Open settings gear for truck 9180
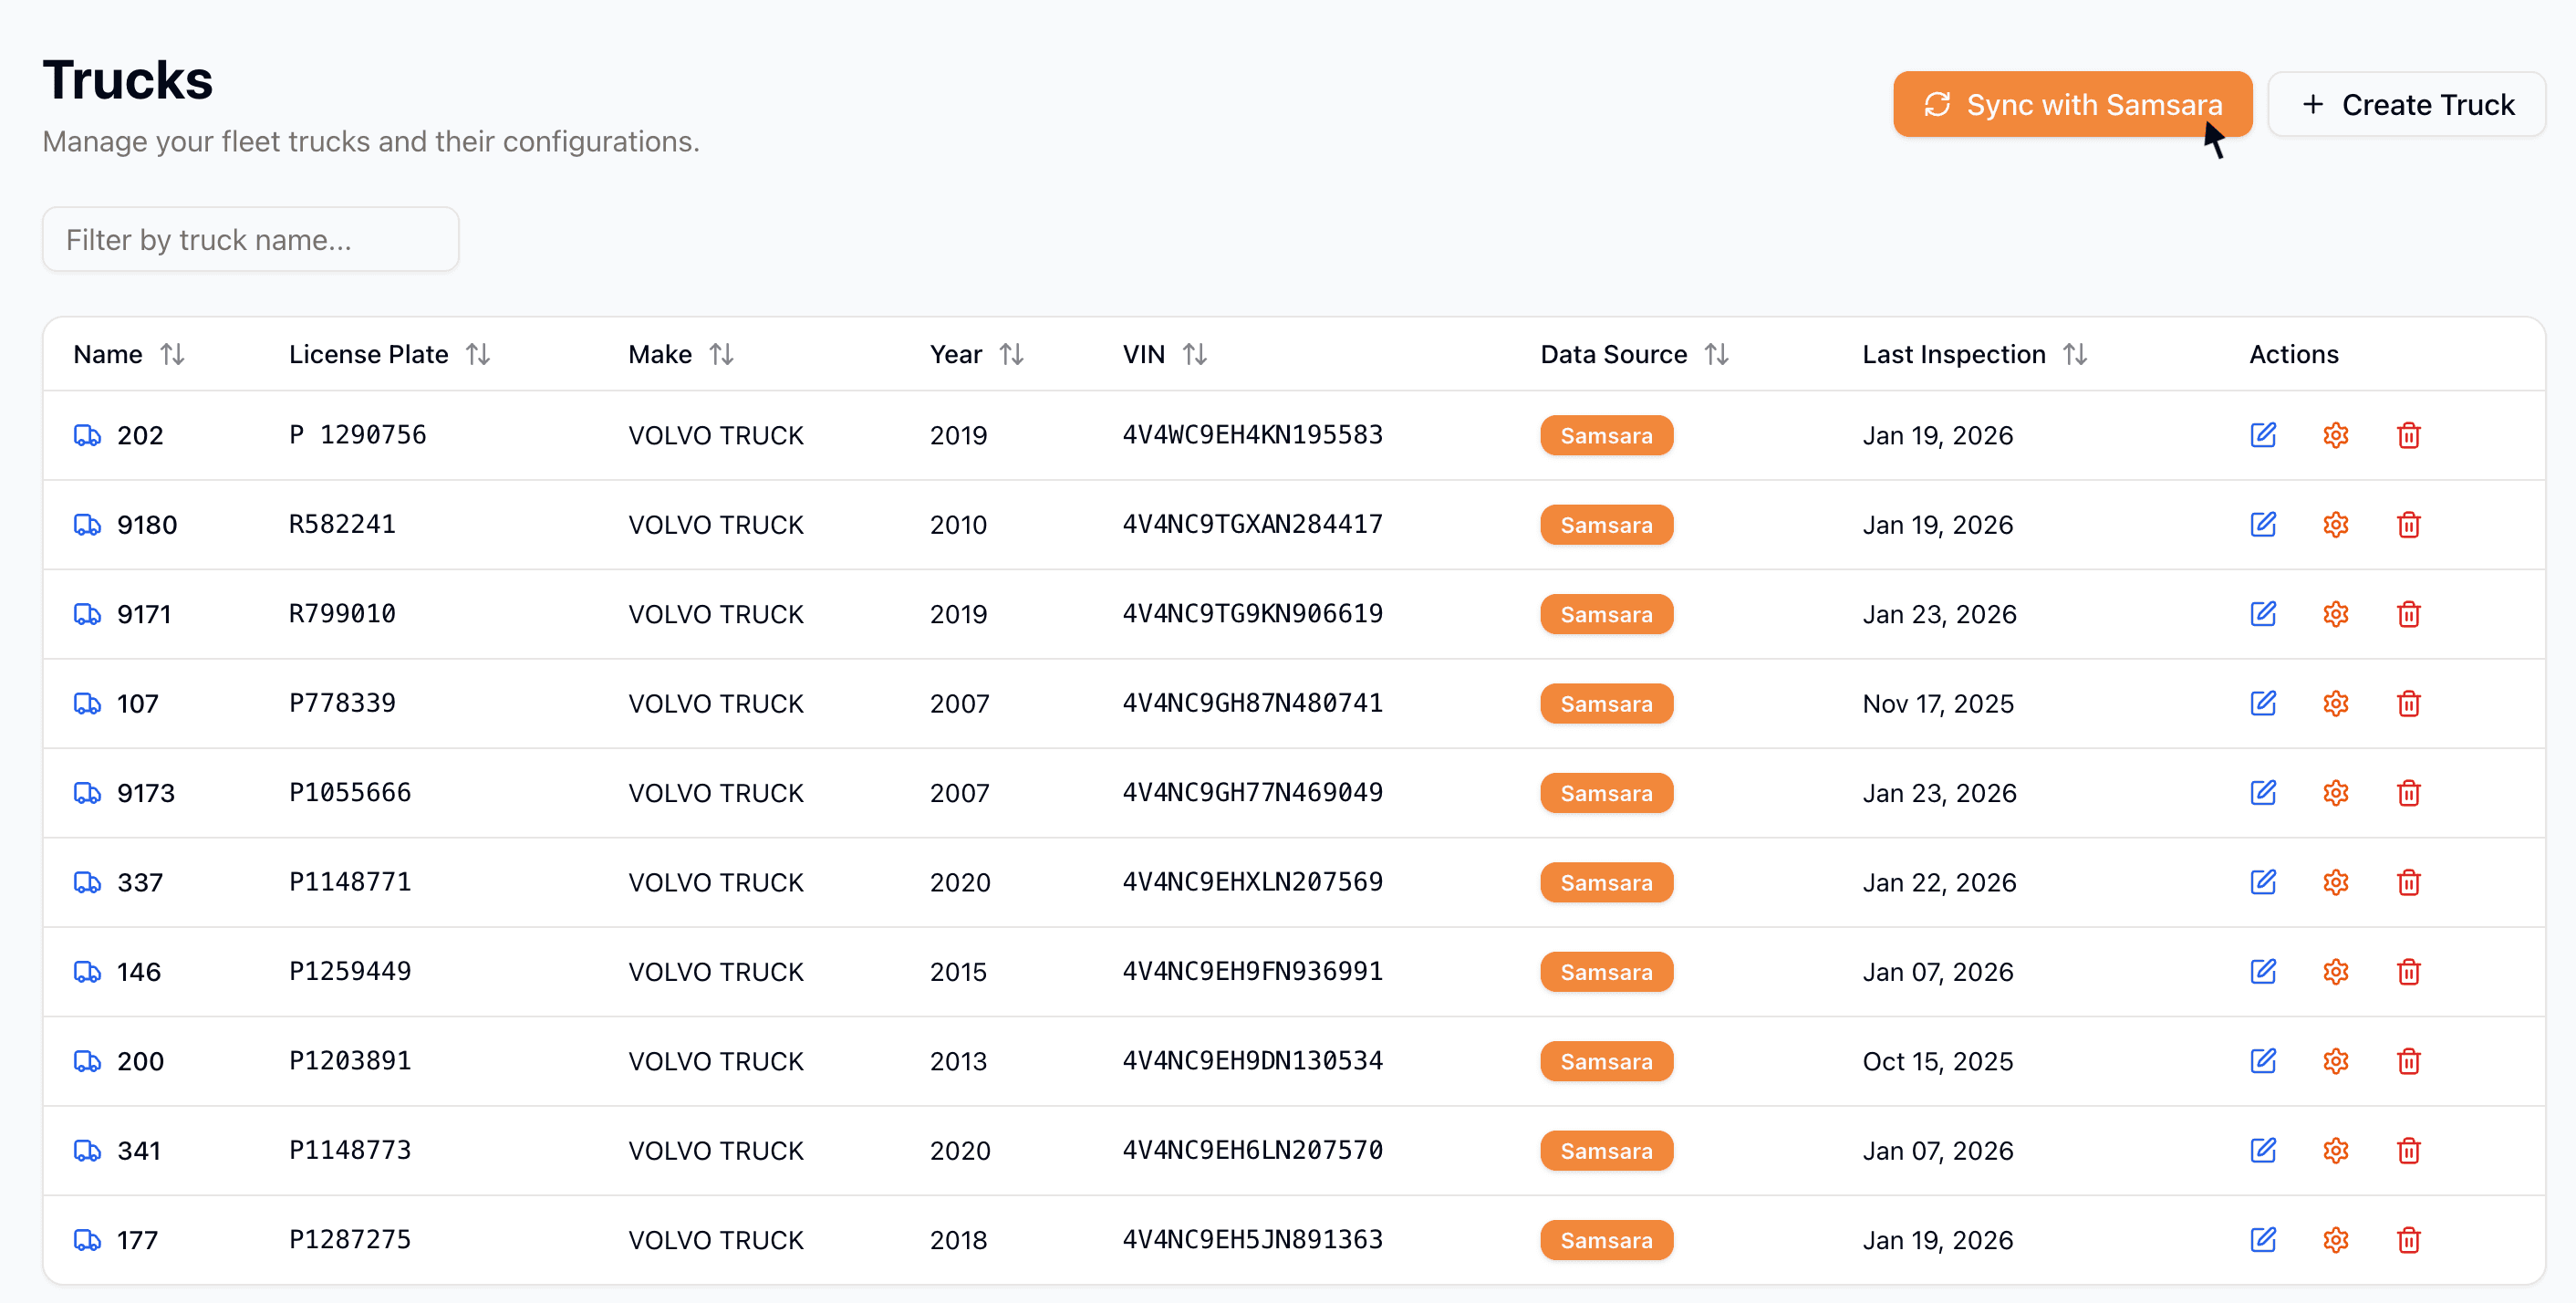 pos(2335,525)
